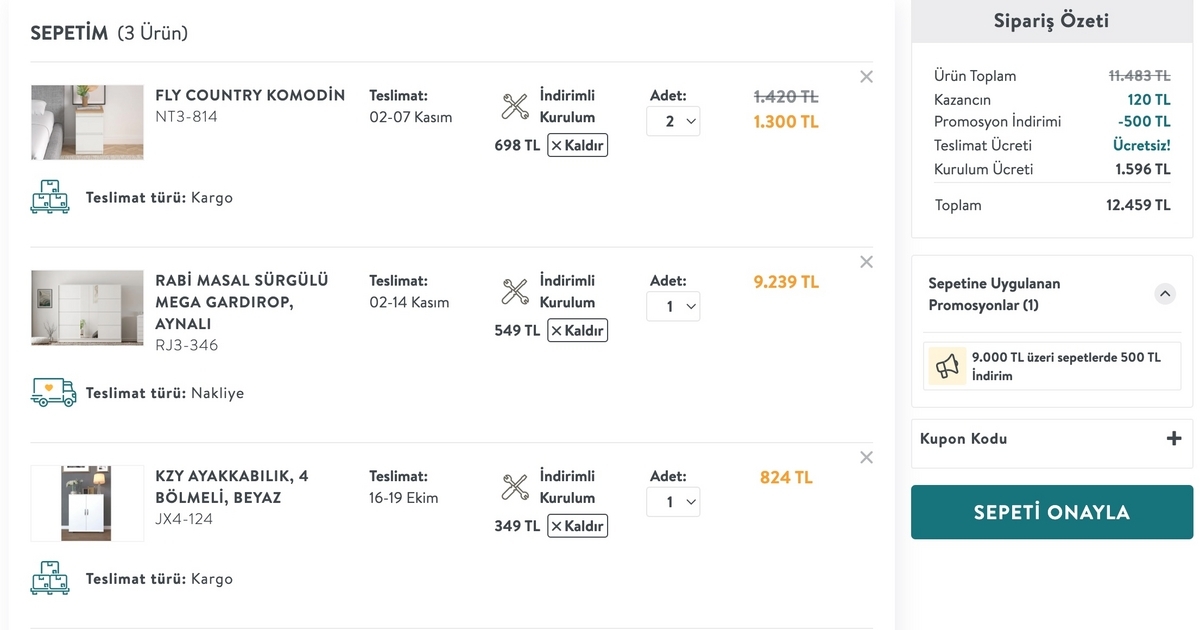Click the megaphone promotion icon
Image resolution: width=1200 pixels, height=630 pixels.
(946, 367)
